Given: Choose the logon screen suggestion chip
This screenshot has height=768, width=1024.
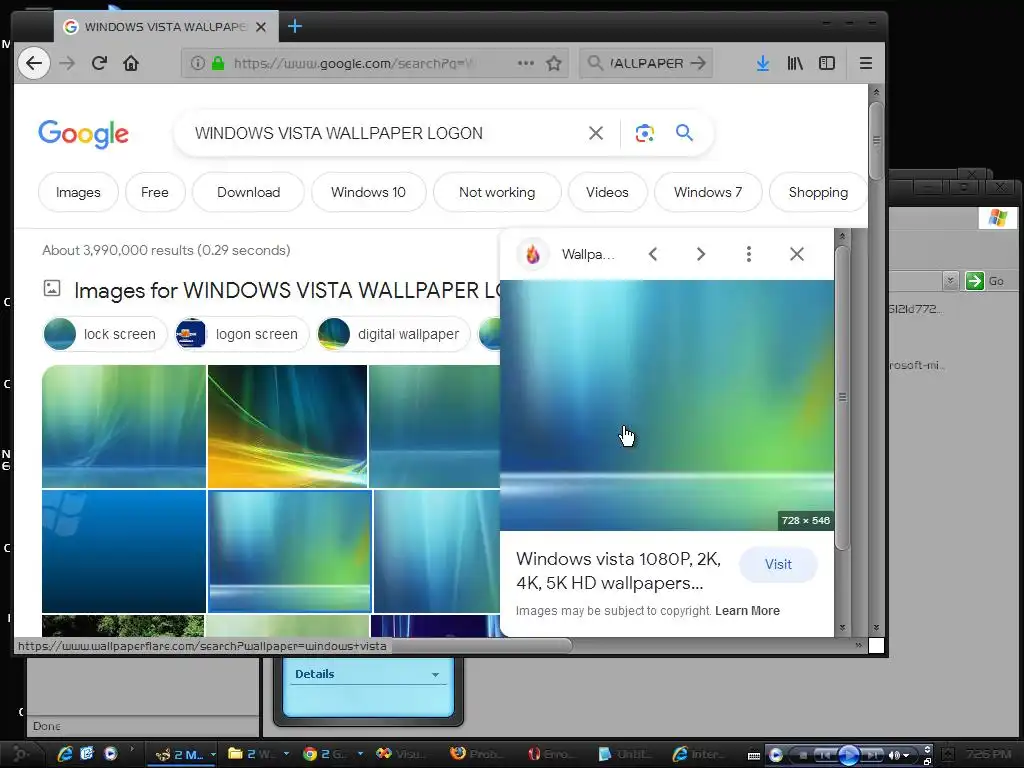Looking at the screenshot, I should pyautogui.click(x=242, y=334).
